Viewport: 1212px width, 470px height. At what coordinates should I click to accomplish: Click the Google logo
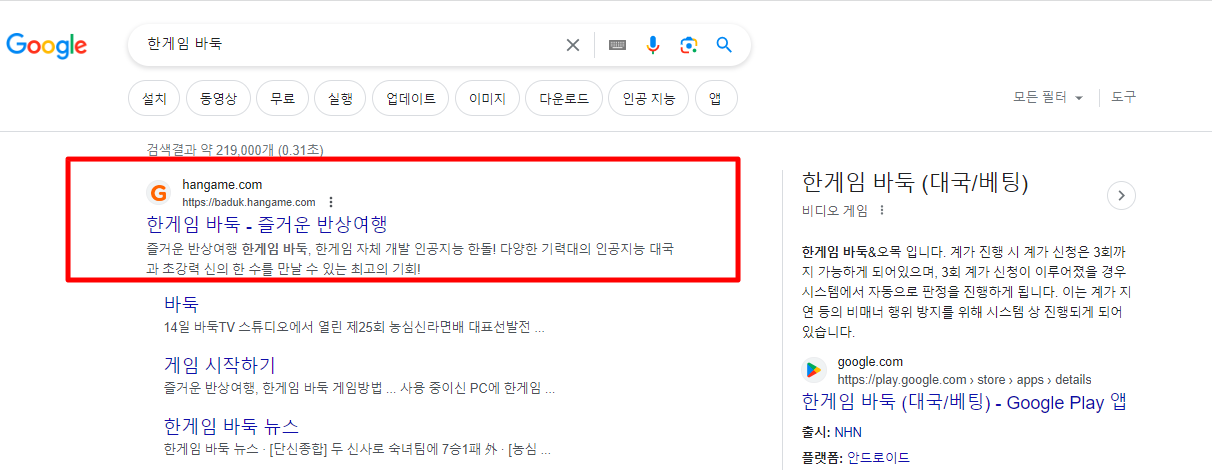pyautogui.click(x=47, y=45)
